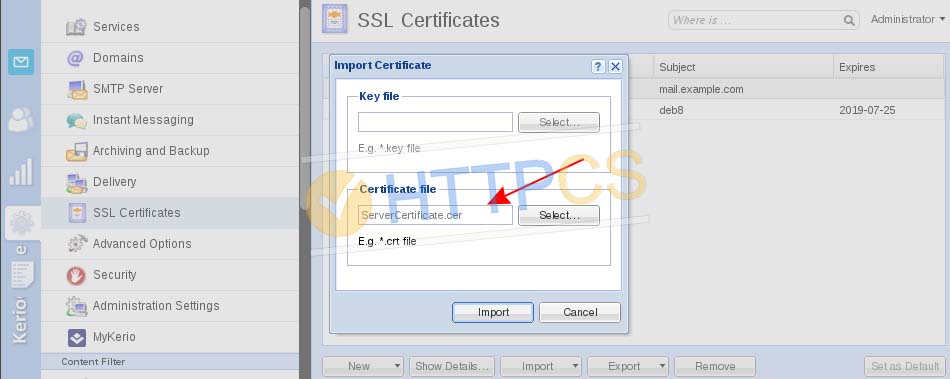Sort by the Expires column header
Viewport: 950px width, 379px height.
click(x=889, y=67)
